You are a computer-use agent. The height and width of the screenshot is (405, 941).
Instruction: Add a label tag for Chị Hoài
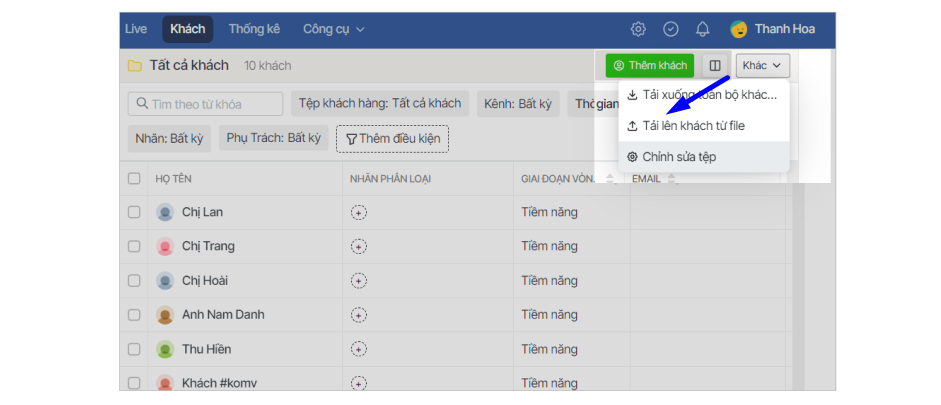point(359,281)
